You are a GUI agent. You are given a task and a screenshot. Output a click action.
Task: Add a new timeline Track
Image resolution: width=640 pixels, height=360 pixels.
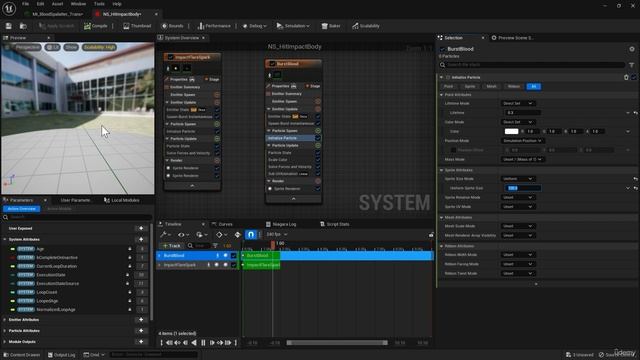tap(171, 246)
